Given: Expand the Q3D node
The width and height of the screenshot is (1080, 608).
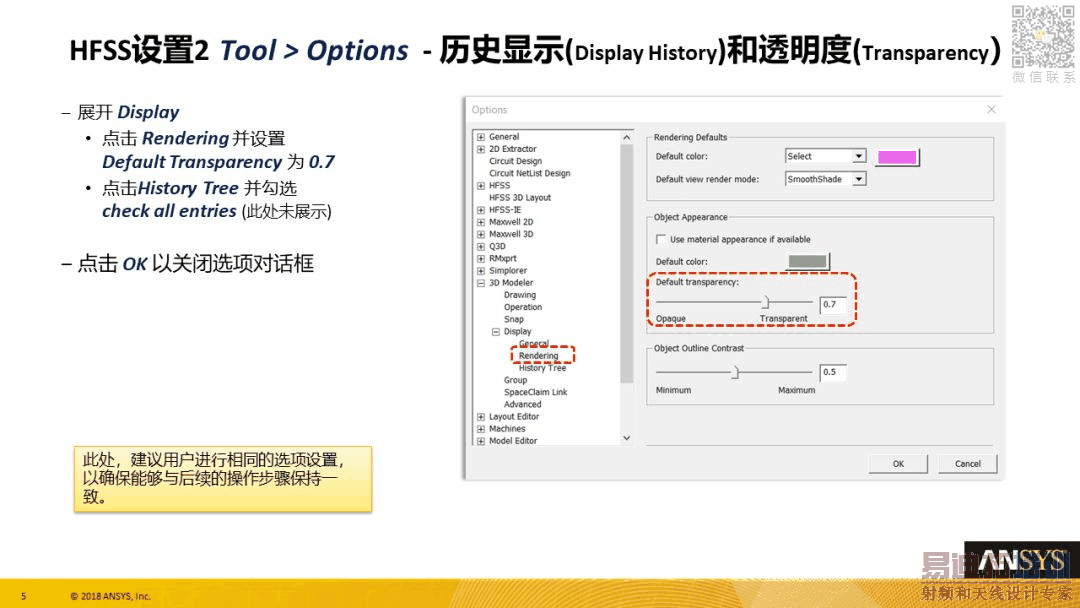Looking at the screenshot, I should click(481, 247).
